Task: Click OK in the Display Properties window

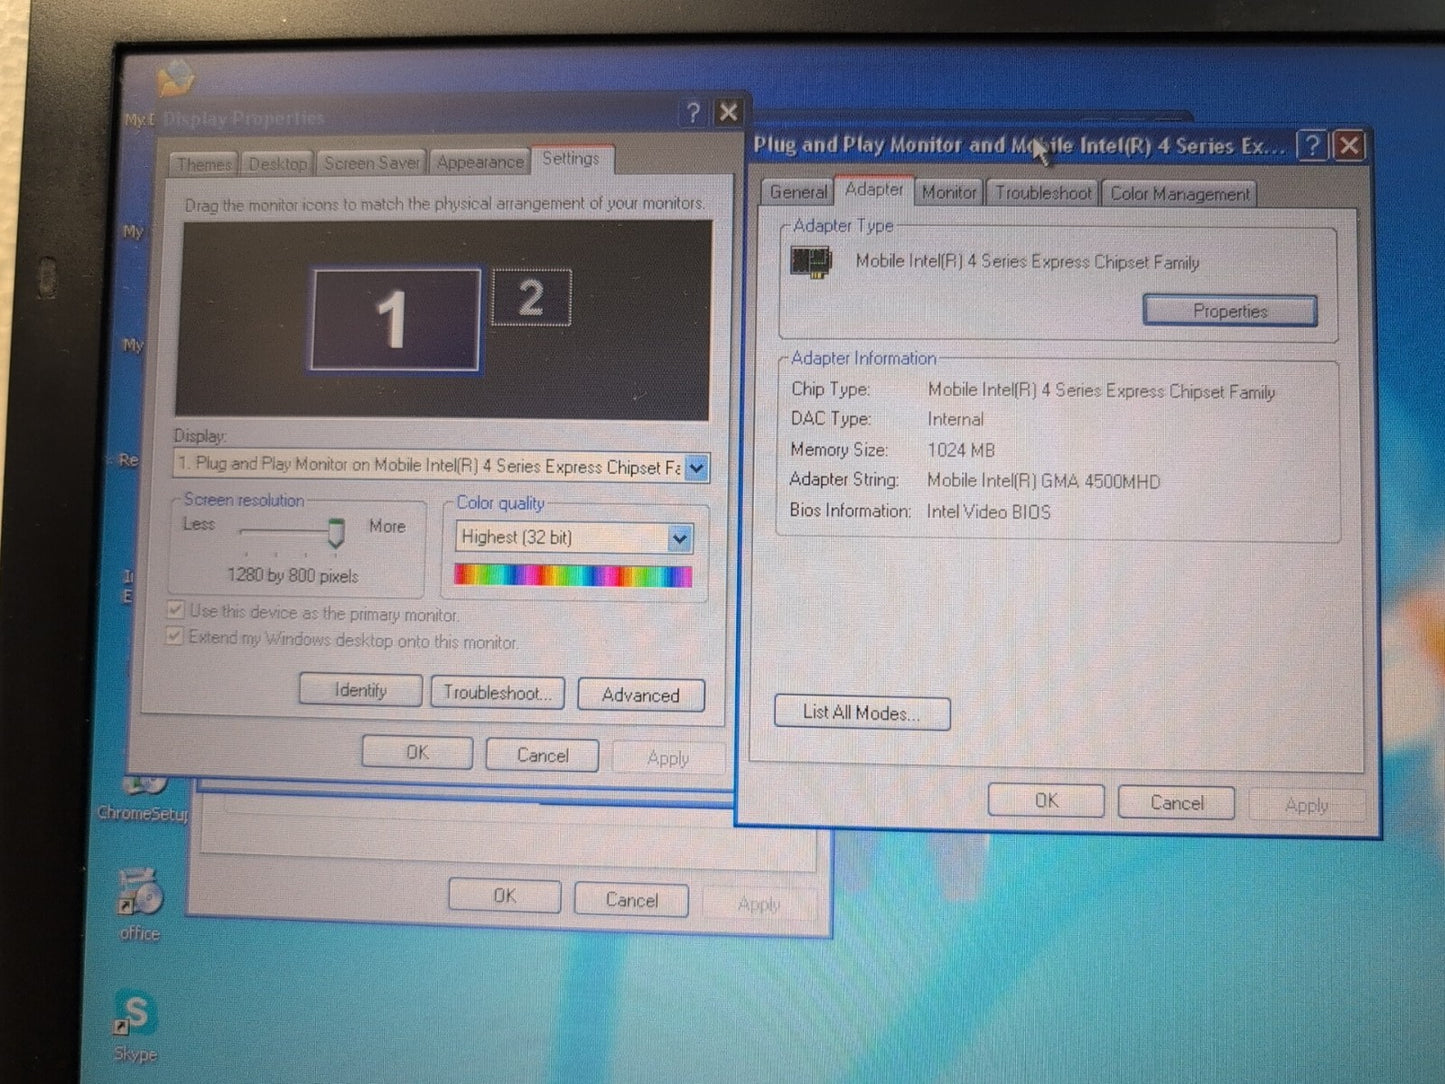Action: pos(417,752)
